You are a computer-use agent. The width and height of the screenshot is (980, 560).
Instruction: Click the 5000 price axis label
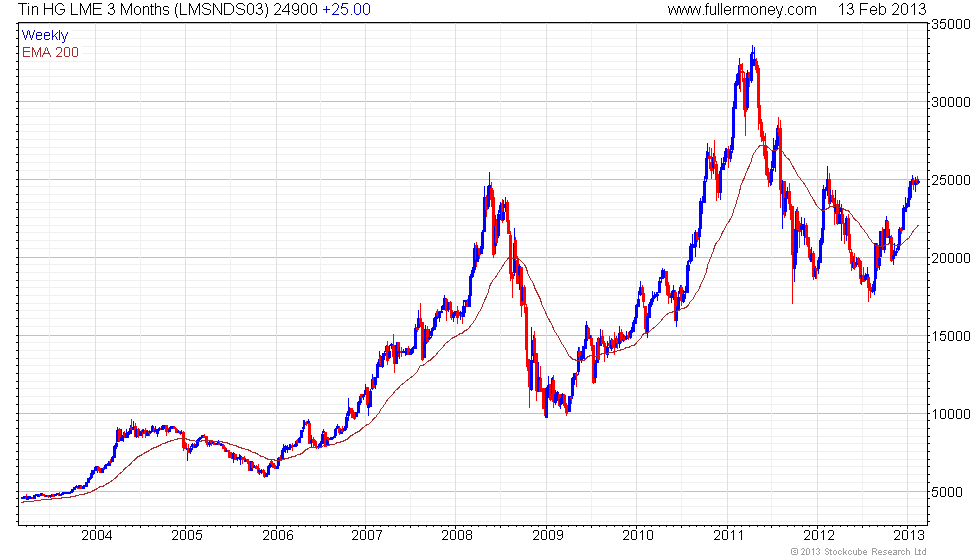[947, 492]
